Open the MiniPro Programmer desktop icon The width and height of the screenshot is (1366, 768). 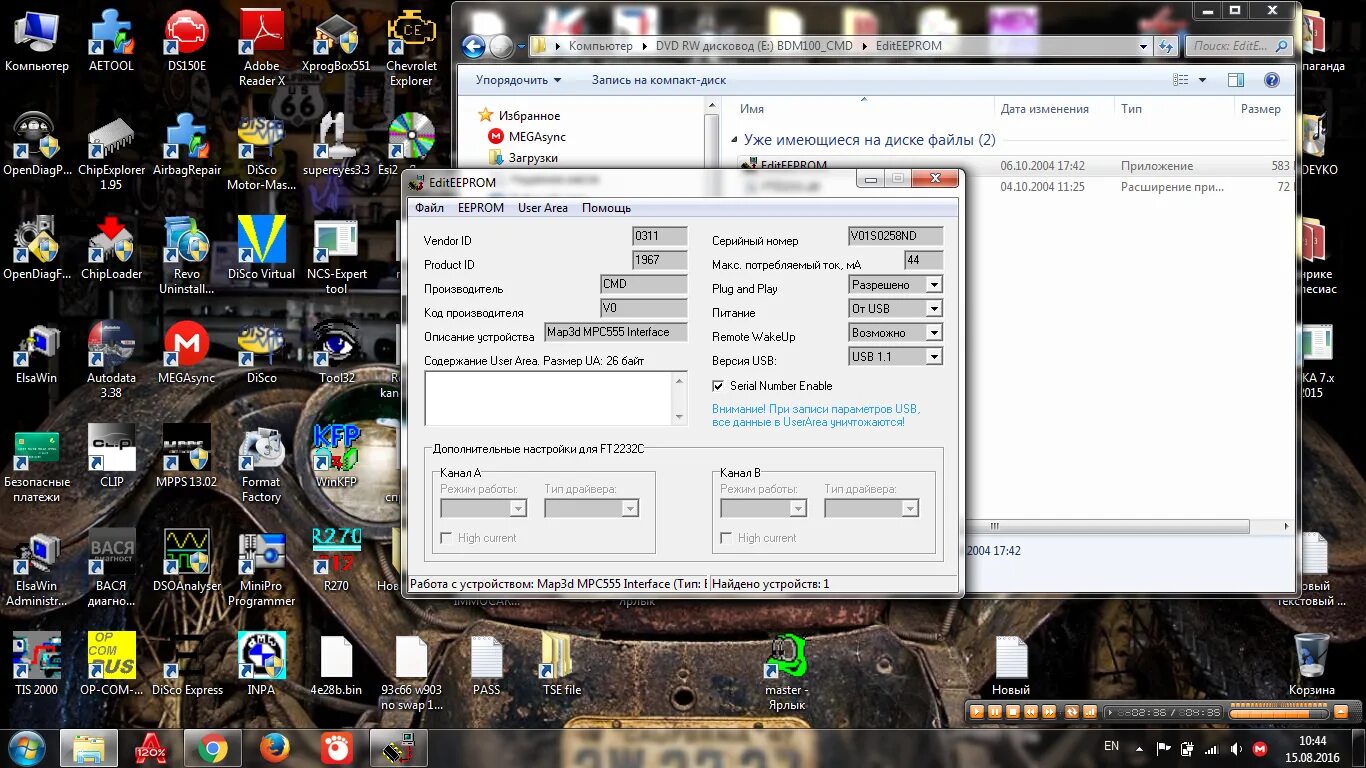click(262, 568)
